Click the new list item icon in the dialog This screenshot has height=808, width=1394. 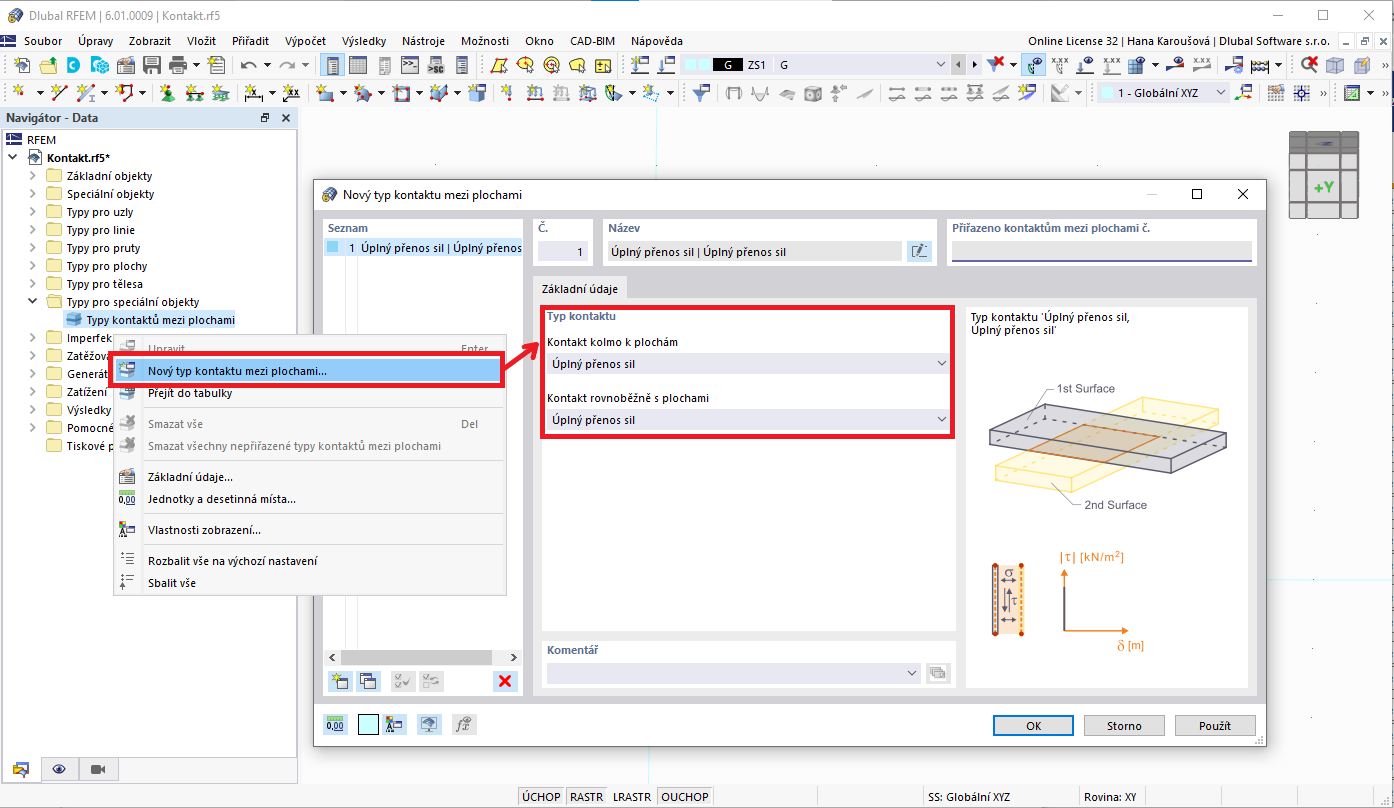[x=340, y=681]
